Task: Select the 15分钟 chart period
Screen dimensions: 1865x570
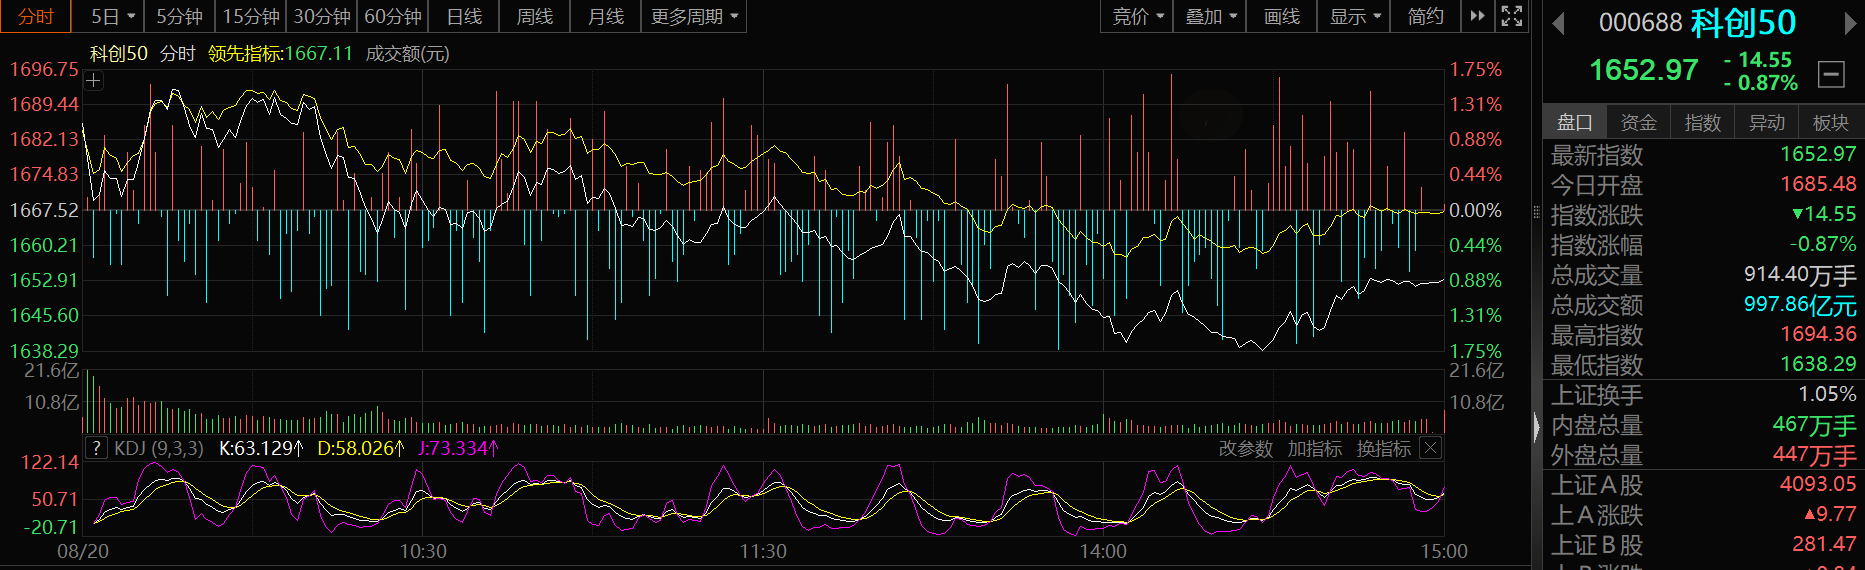Action: coord(251,16)
